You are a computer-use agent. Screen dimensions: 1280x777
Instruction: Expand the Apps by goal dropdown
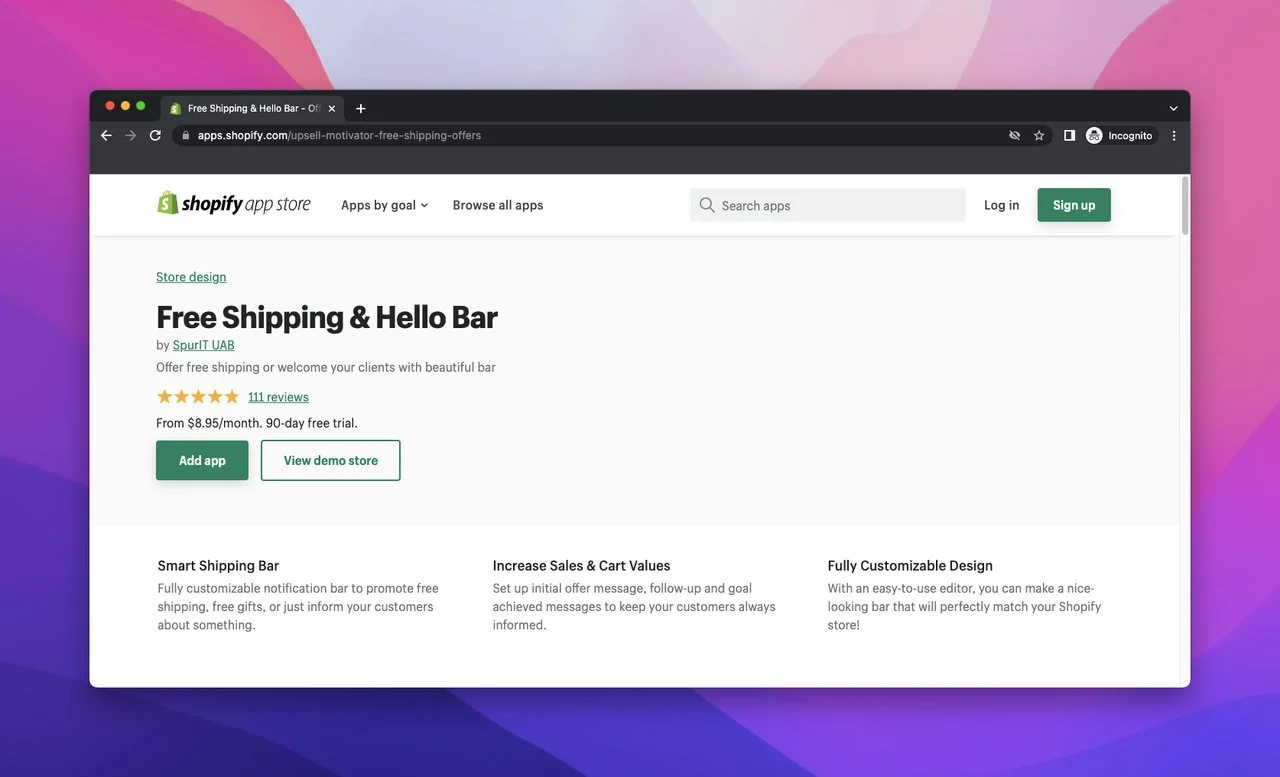coord(384,205)
